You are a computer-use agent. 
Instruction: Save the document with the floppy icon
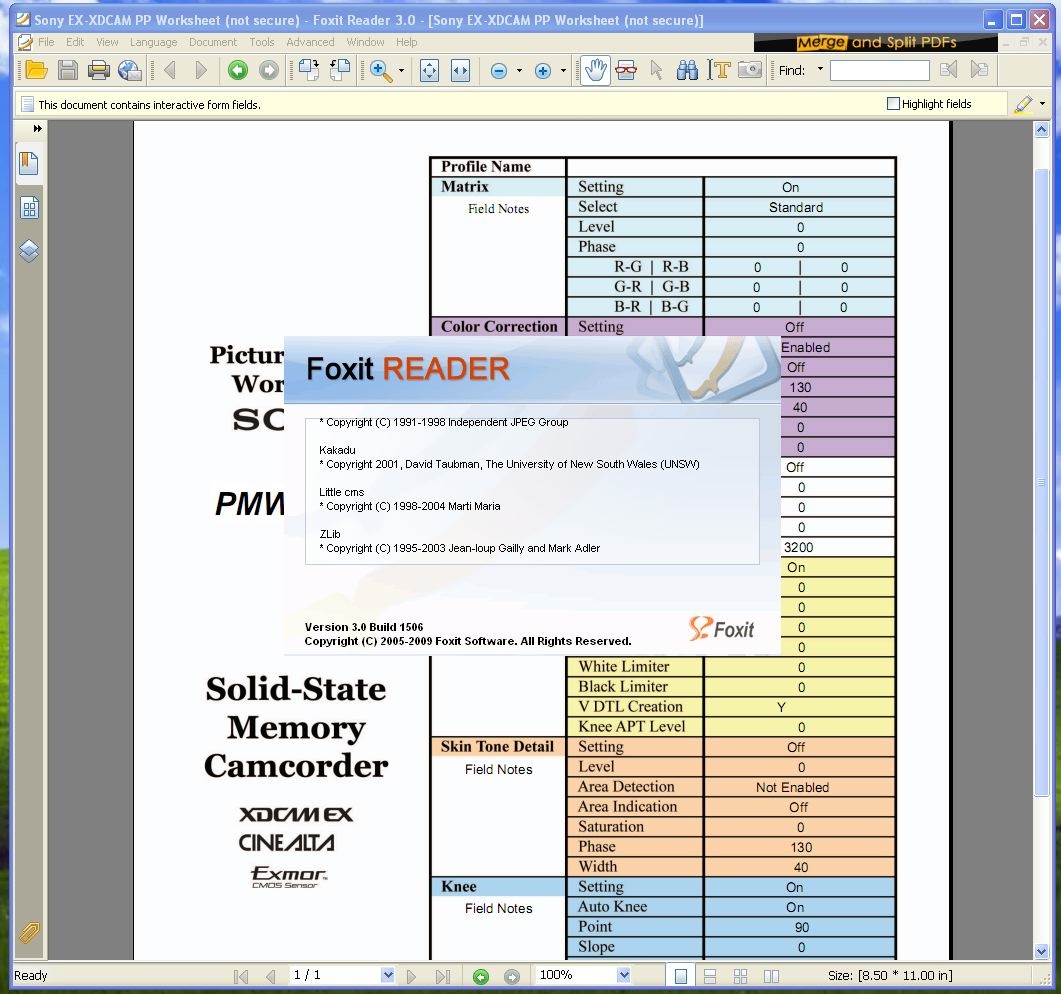68,70
